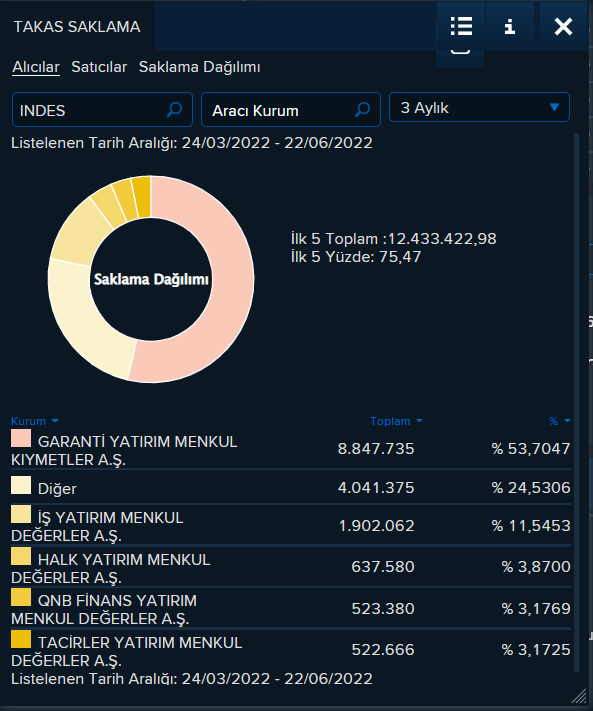The image size is (593, 711).
Task: Select İŞ YATIRIM MENKUL DEĞERLER row name
Action: click(x=97, y=526)
